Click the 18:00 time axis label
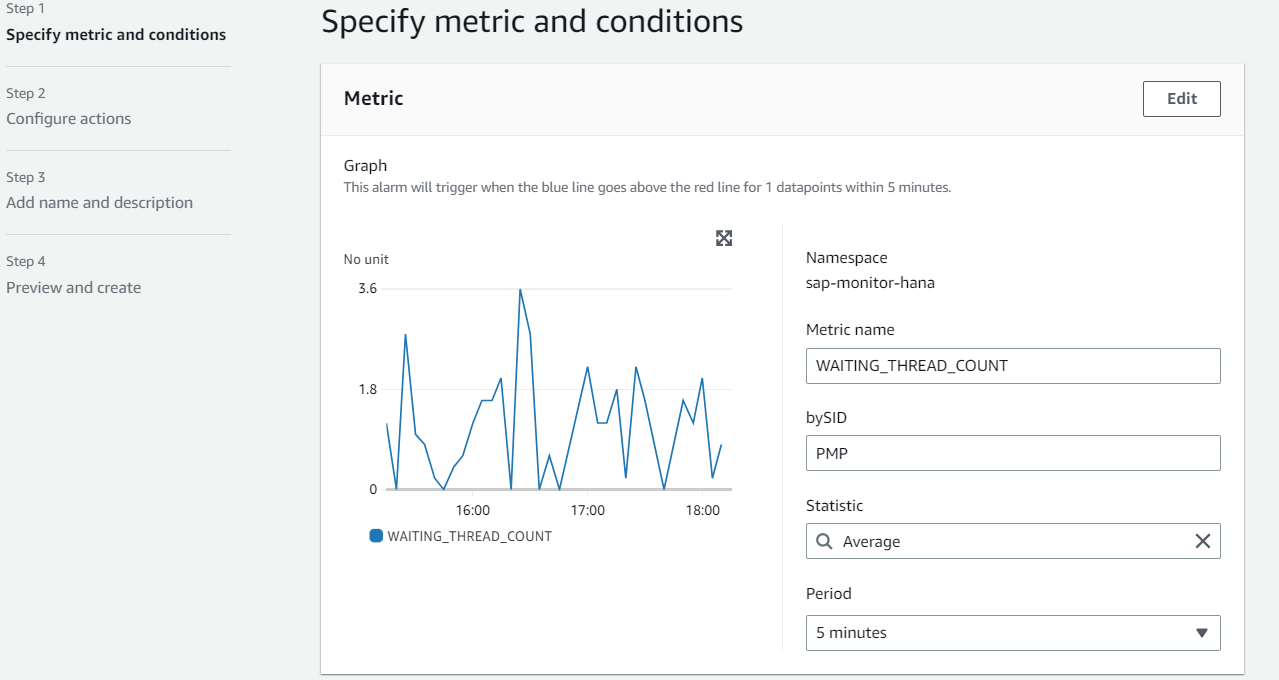 tap(703, 510)
